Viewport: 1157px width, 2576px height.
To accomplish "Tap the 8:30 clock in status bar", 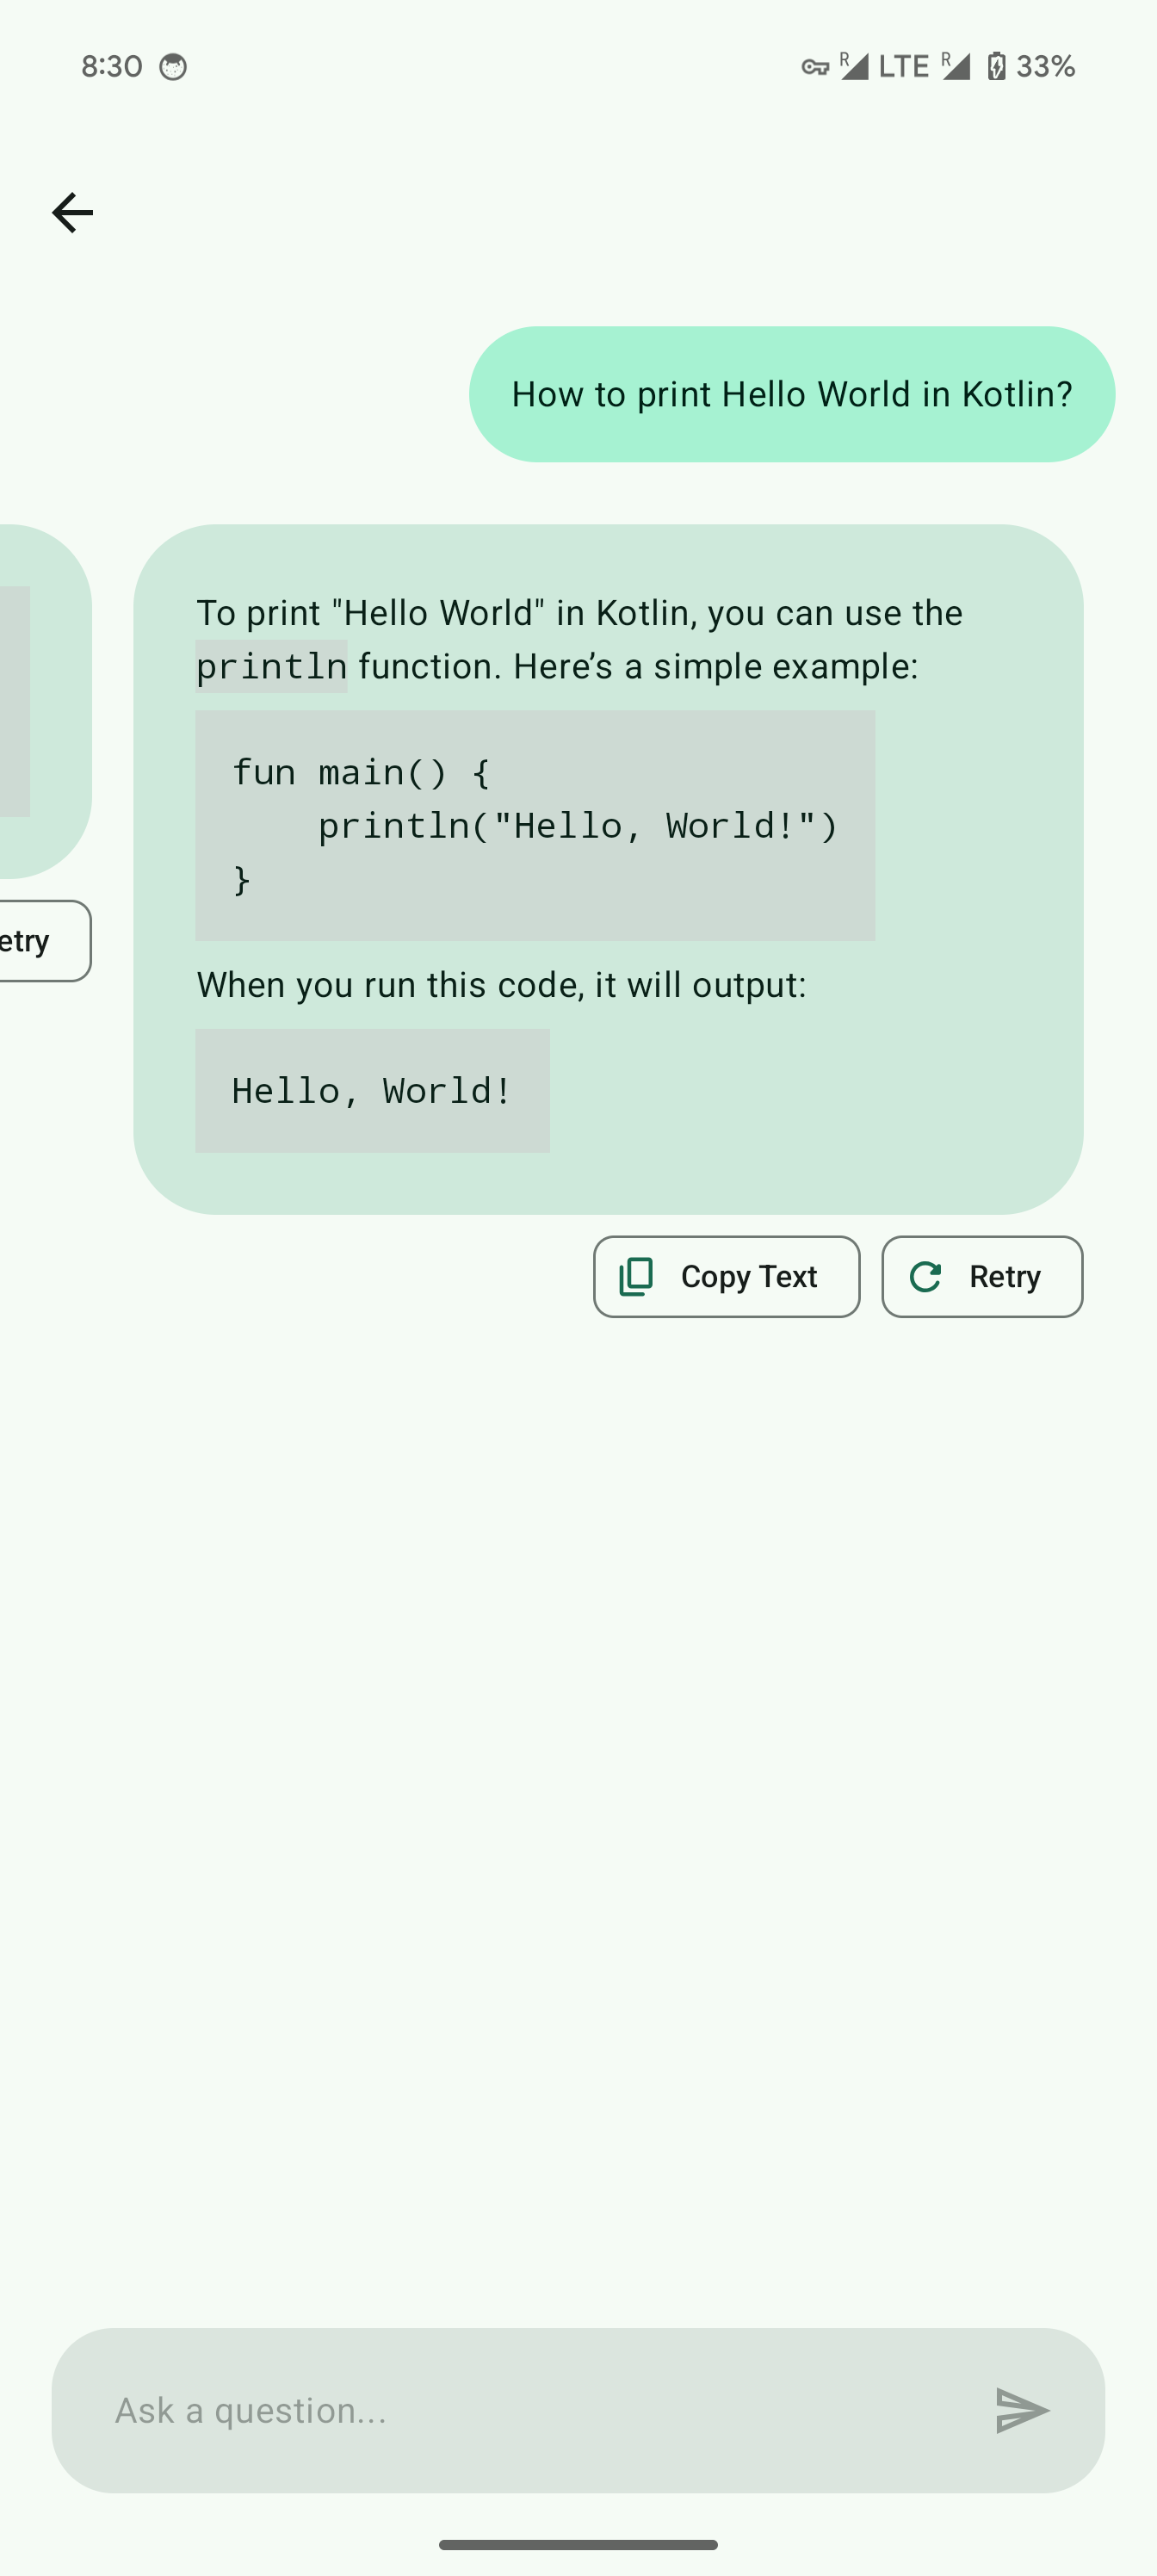I will pyautogui.click(x=111, y=67).
